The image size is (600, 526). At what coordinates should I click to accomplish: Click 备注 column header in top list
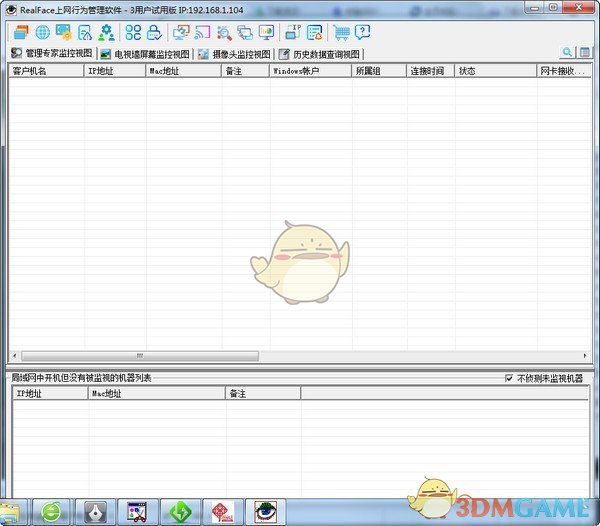[x=245, y=71]
